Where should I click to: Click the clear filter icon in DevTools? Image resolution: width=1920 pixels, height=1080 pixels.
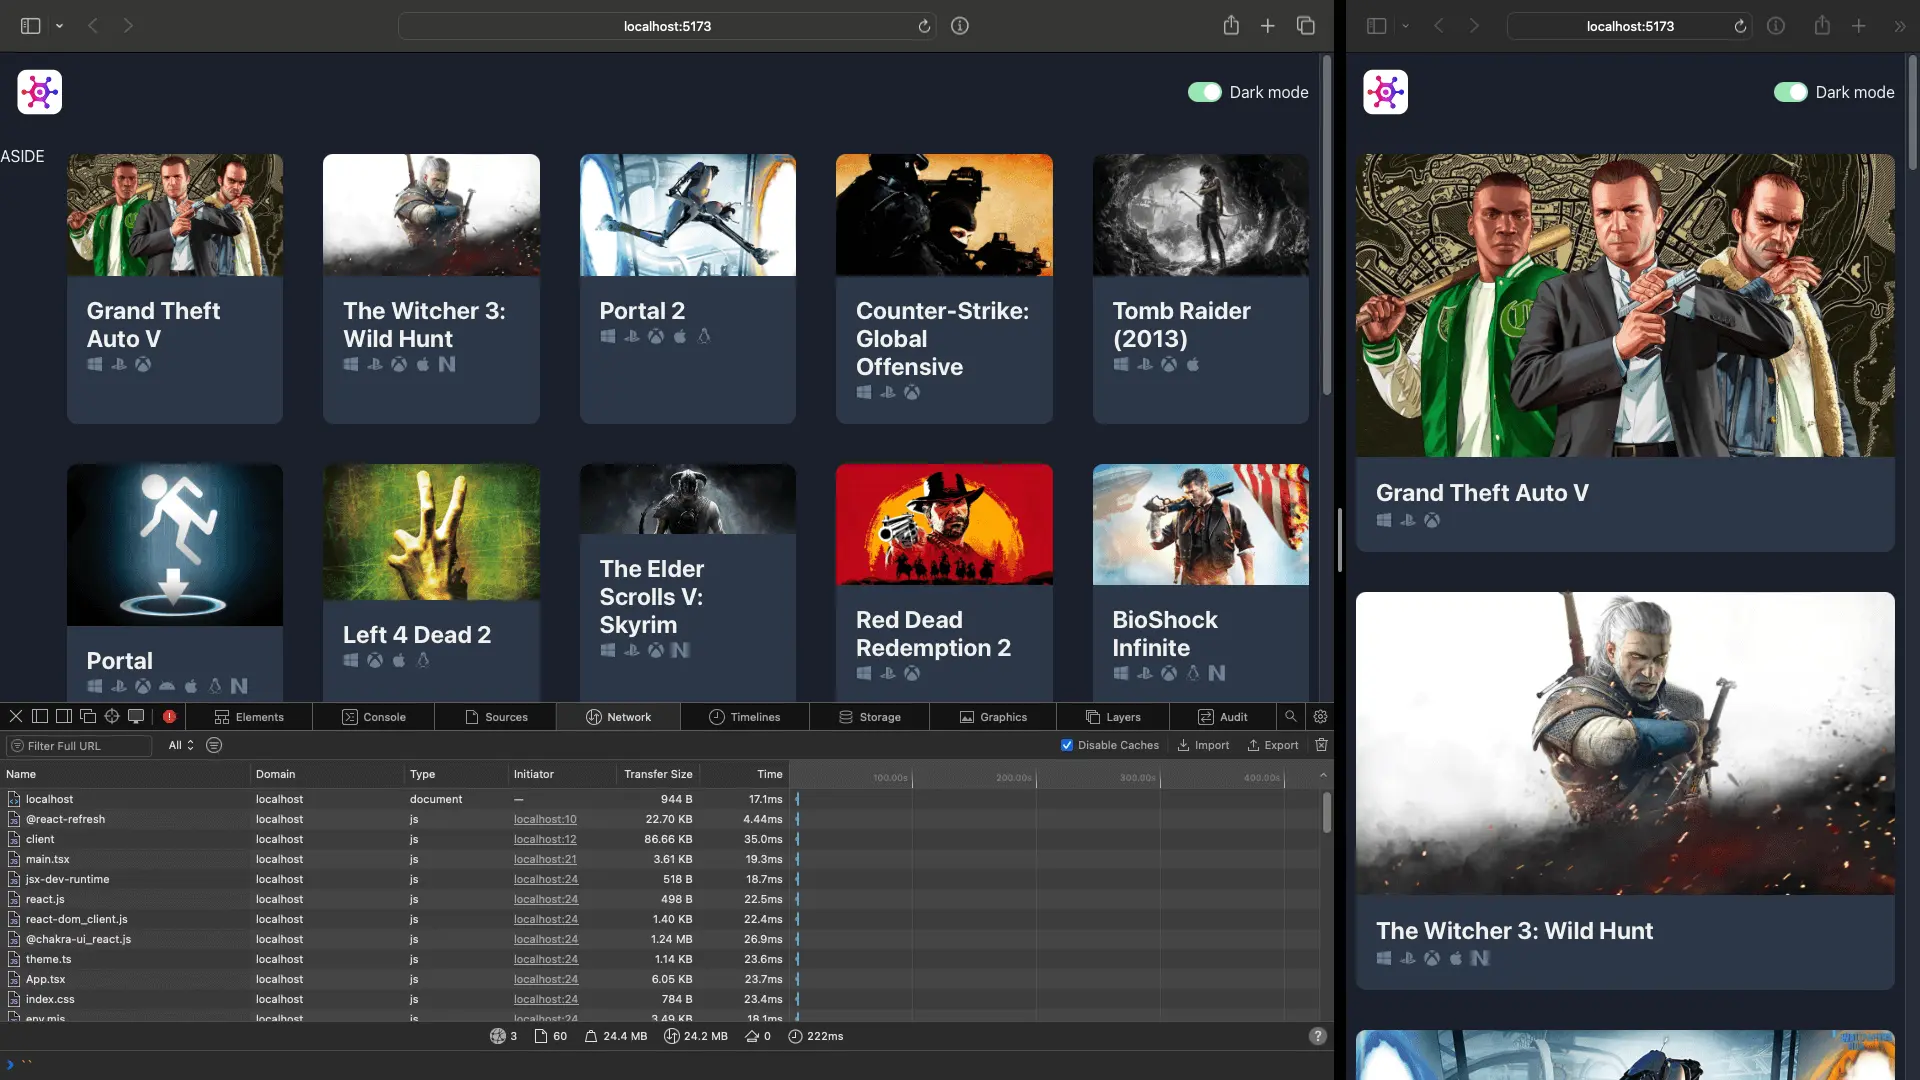point(214,745)
